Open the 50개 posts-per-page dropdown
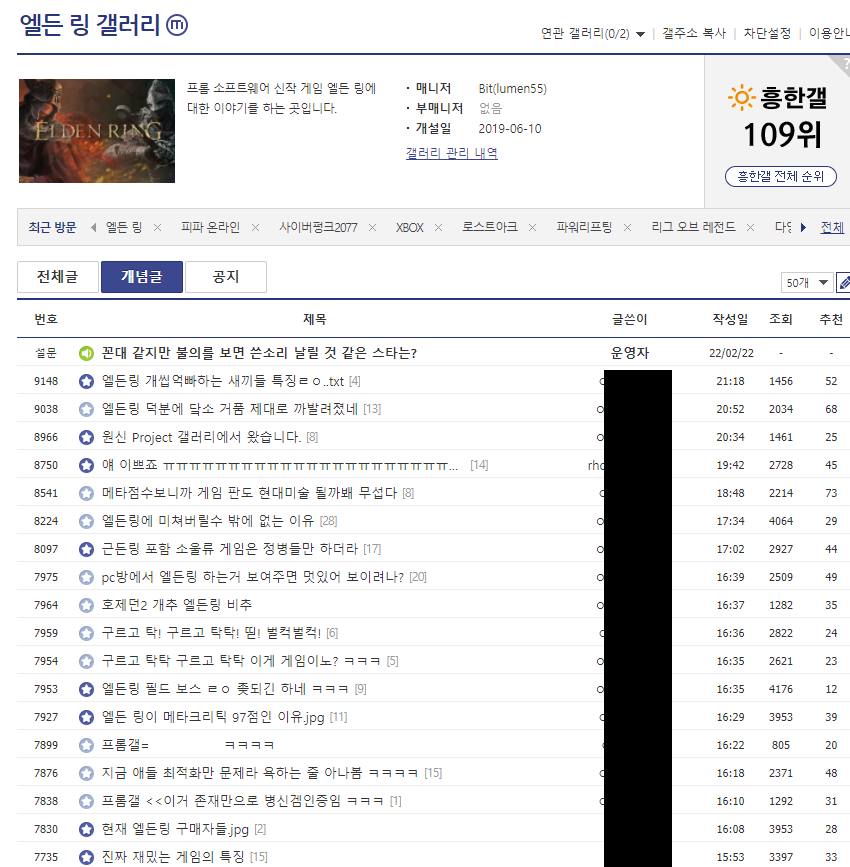Image resolution: width=850 pixels, height=867 pixels. point(807,283)
